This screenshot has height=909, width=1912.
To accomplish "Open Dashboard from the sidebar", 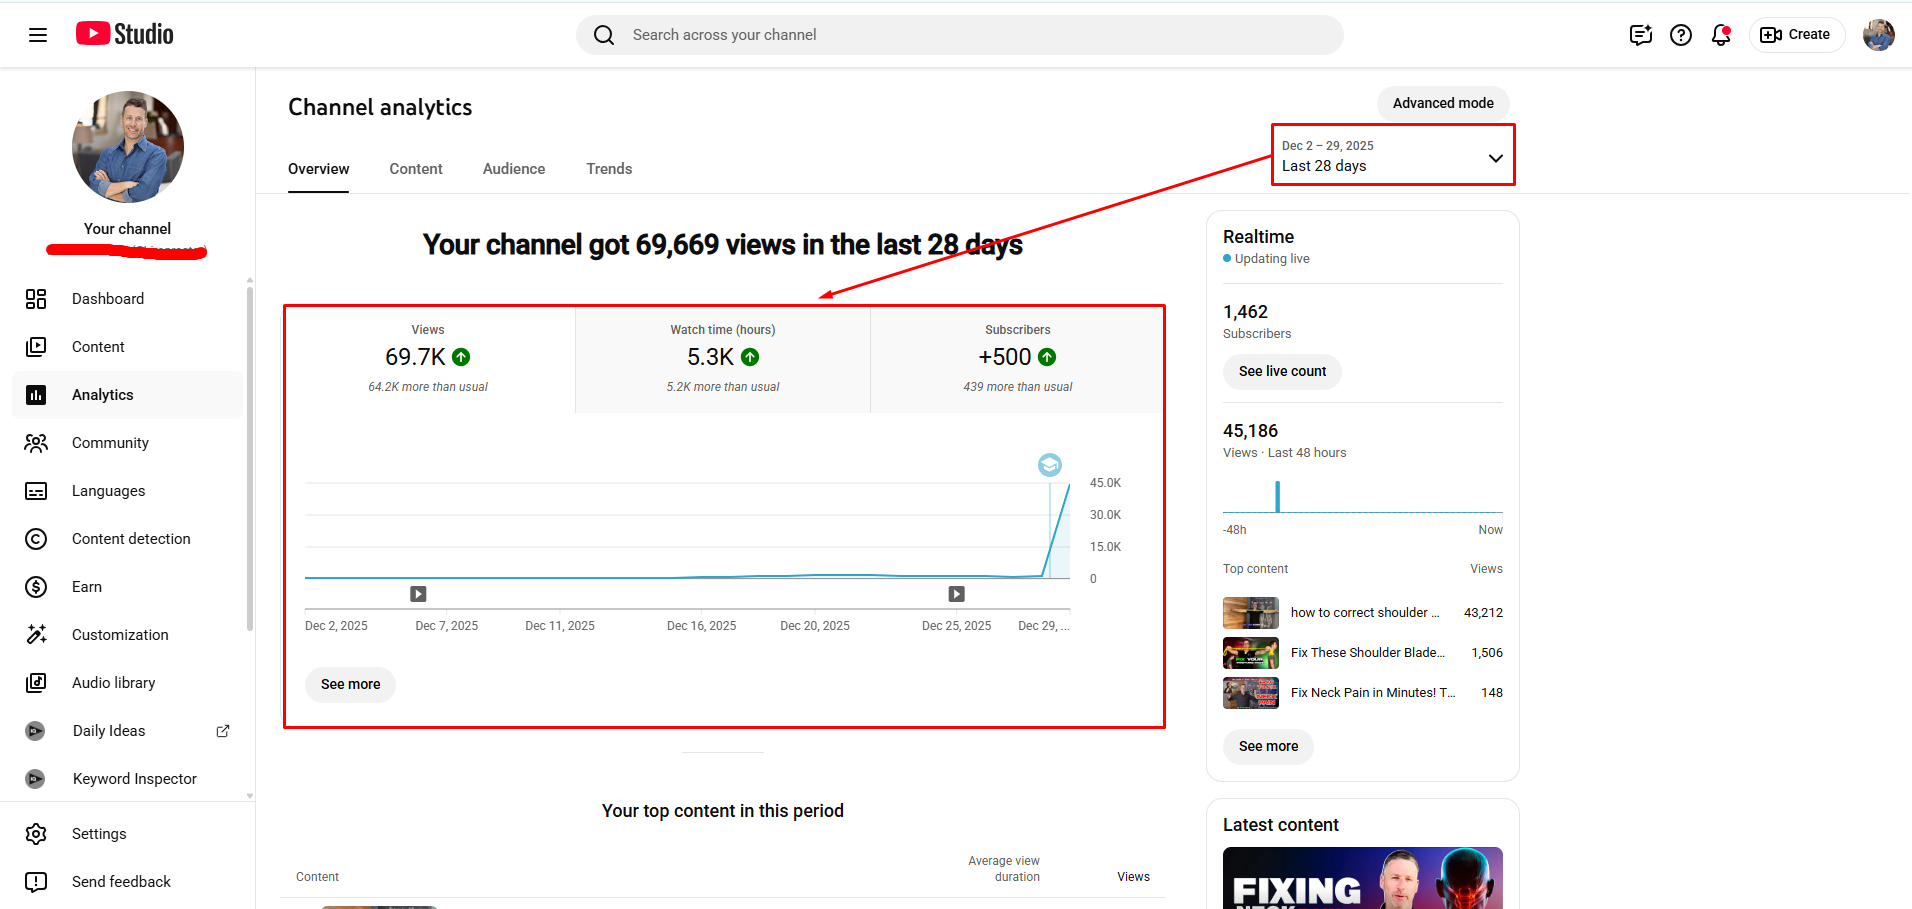I will pos(108,299).
